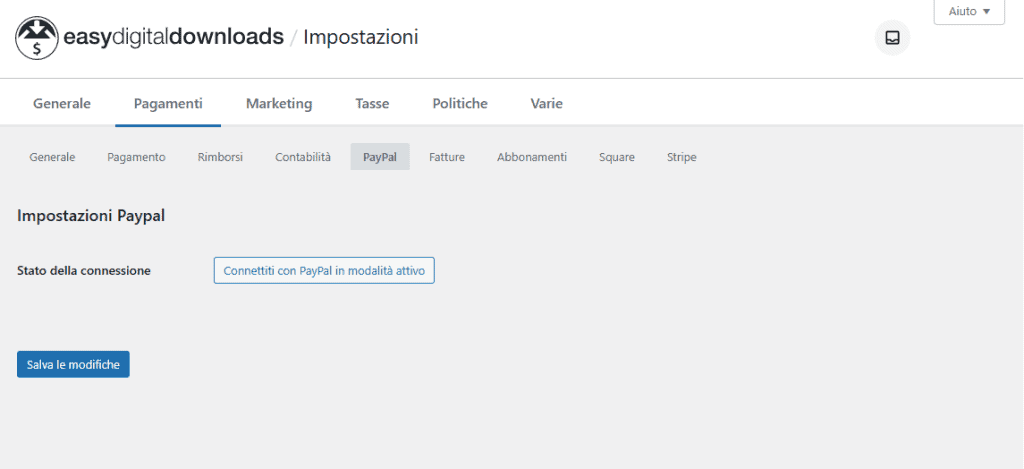Switch to the Varie tab

tap(547, 103)
